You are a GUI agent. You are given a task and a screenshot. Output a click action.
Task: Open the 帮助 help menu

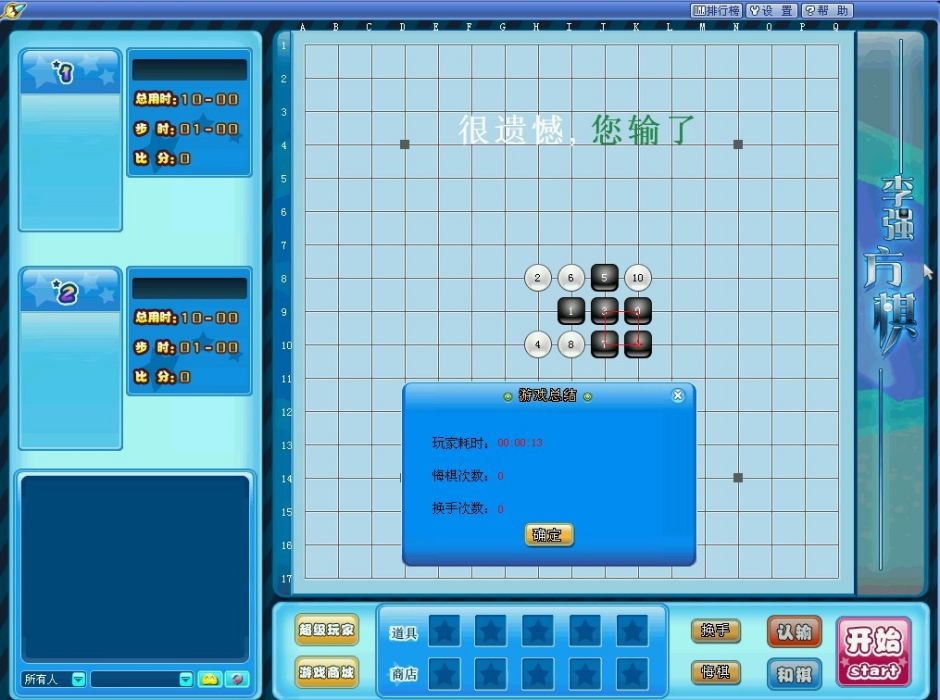tap(827, 10)
